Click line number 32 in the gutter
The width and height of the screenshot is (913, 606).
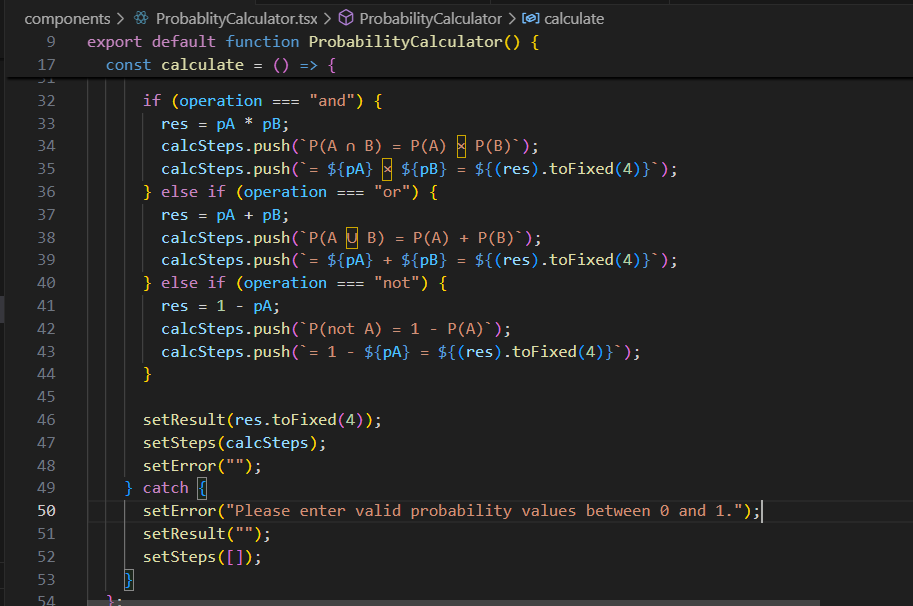[47, 101]
